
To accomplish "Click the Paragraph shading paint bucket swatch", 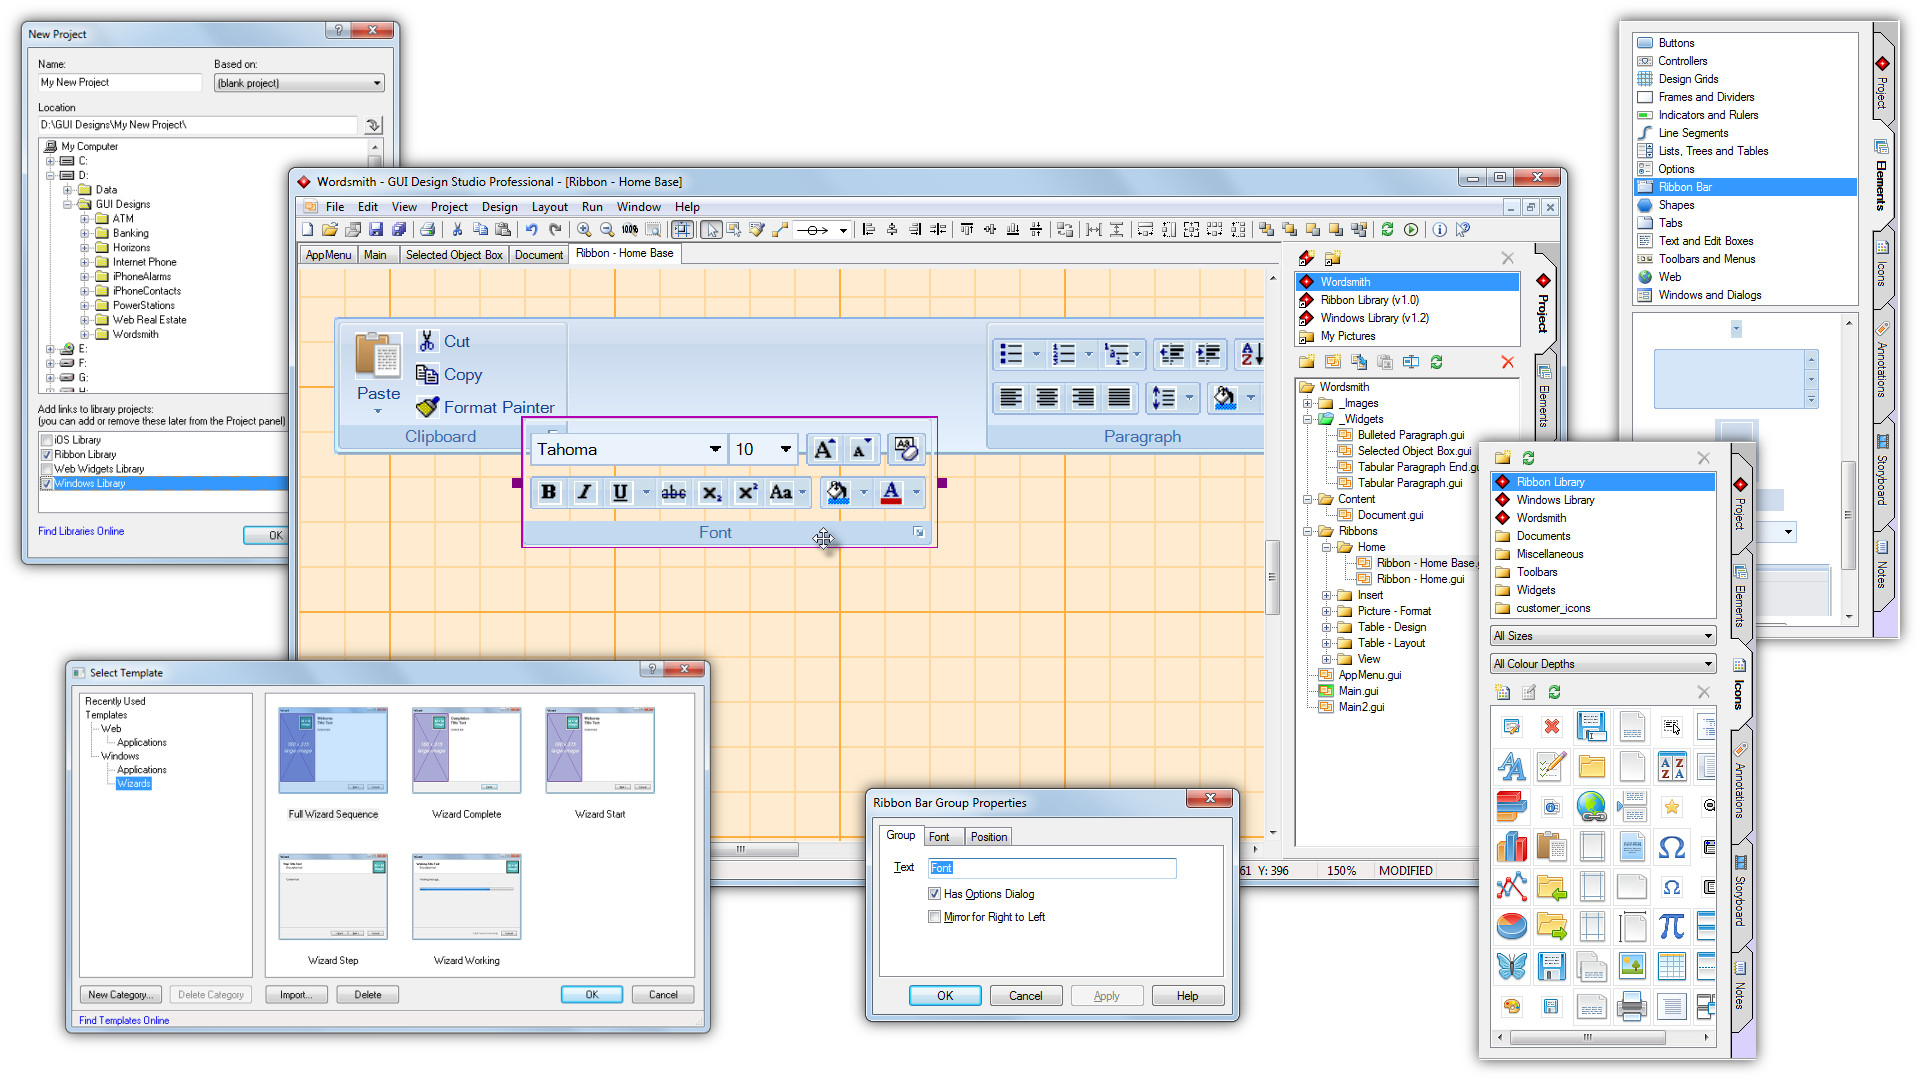I will pyautogui.click(x=1225, y=398).
